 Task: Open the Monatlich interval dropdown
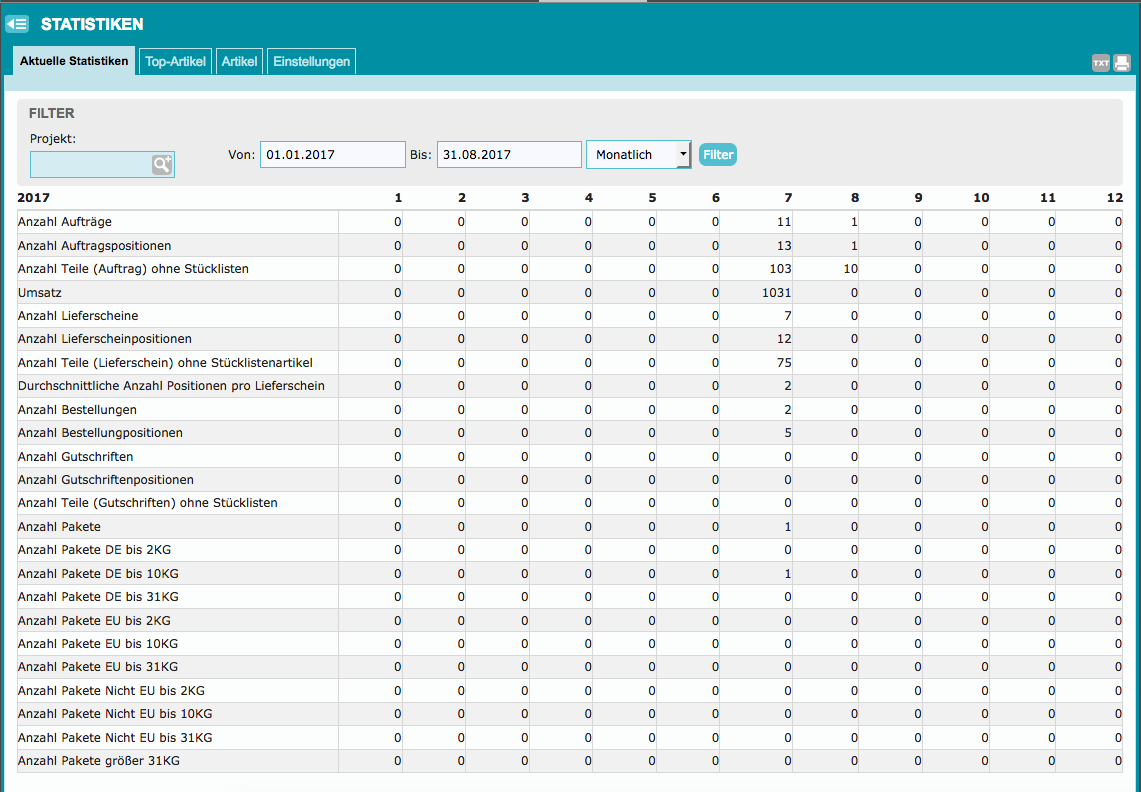(638, 154)
